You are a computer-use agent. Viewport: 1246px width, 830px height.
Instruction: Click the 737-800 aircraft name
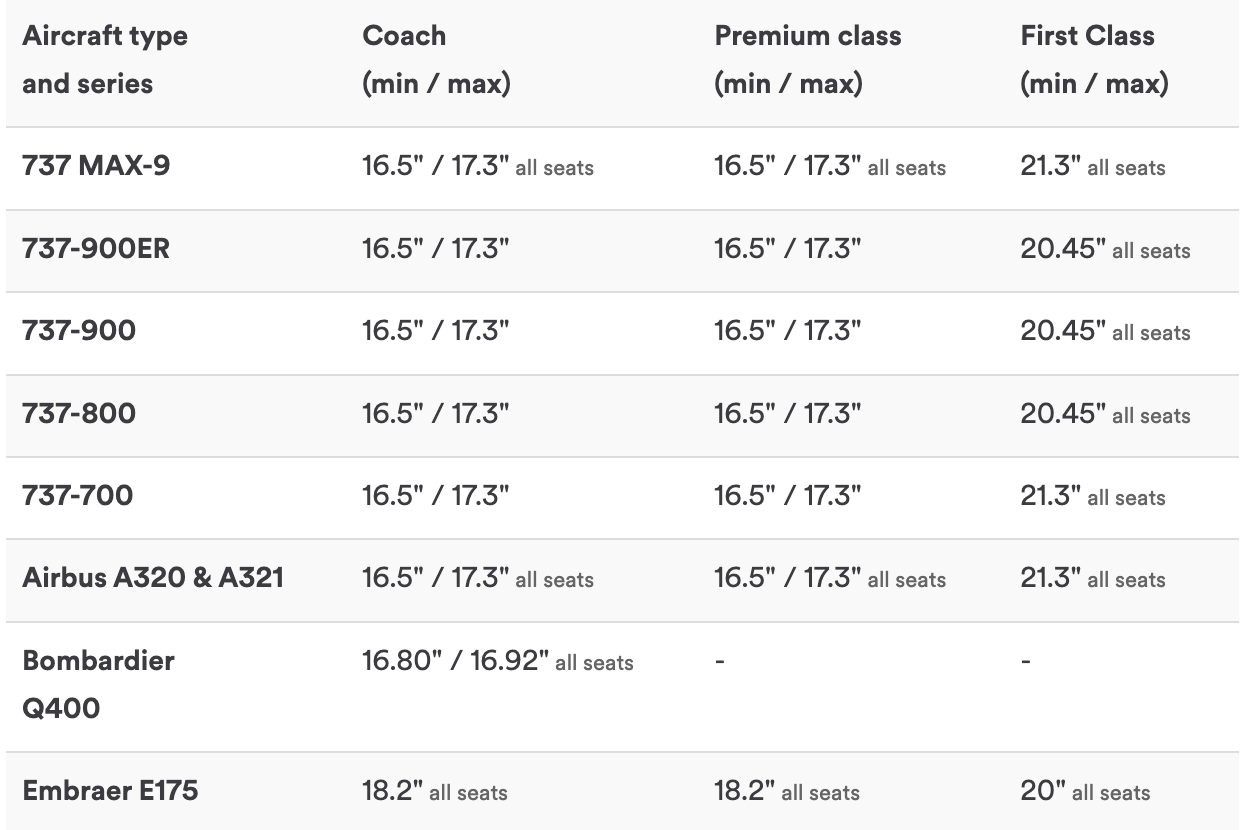tap(79, 414)
